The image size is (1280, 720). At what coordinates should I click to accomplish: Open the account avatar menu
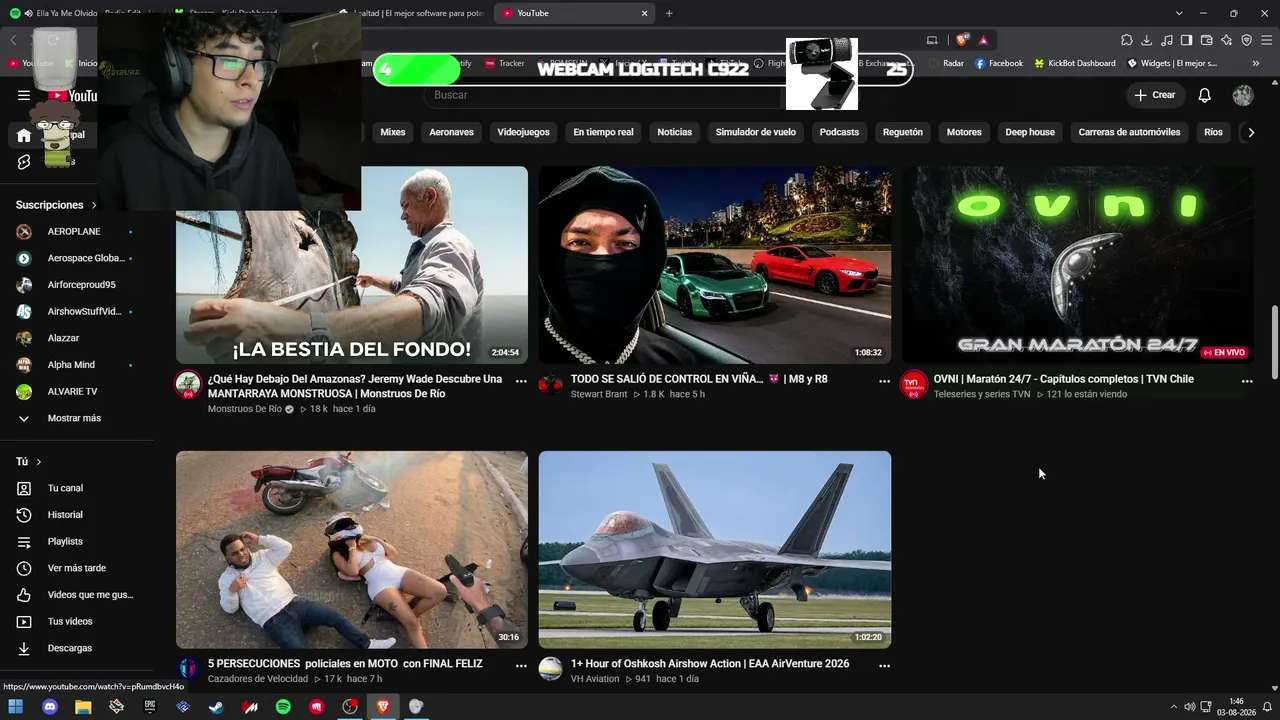point(1243,95)
